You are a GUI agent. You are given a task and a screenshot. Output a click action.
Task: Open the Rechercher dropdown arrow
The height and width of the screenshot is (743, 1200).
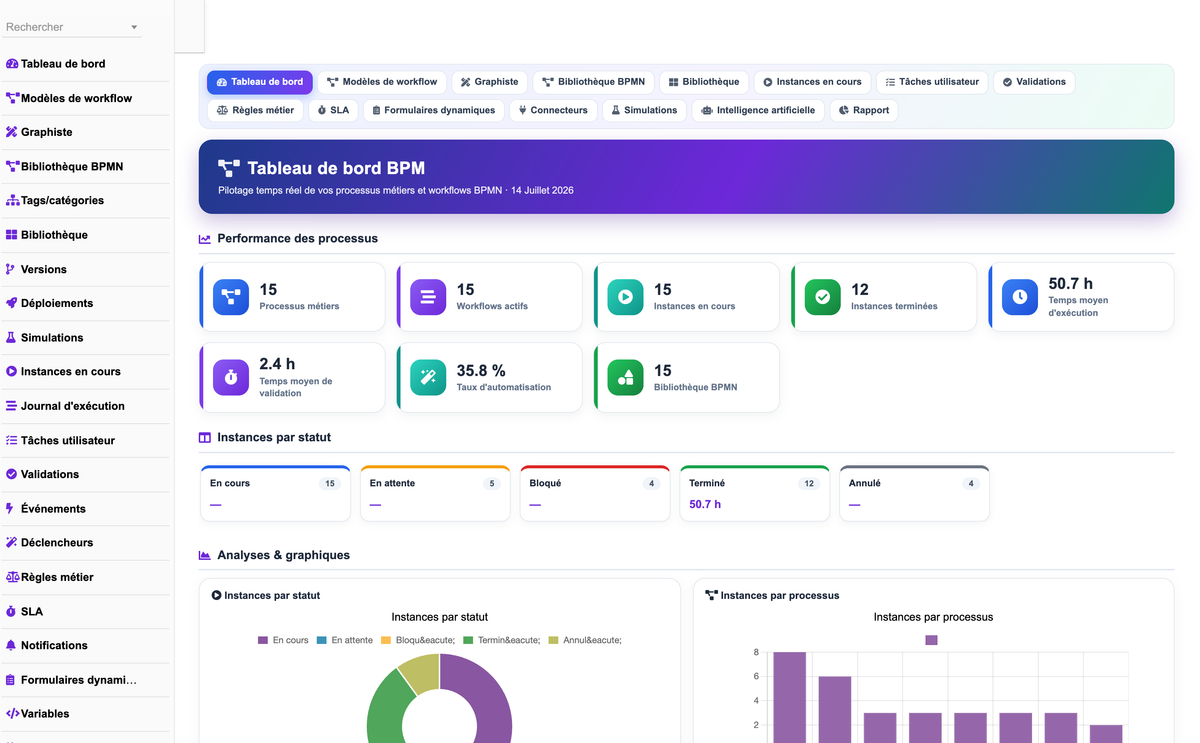tap(134, 28)
